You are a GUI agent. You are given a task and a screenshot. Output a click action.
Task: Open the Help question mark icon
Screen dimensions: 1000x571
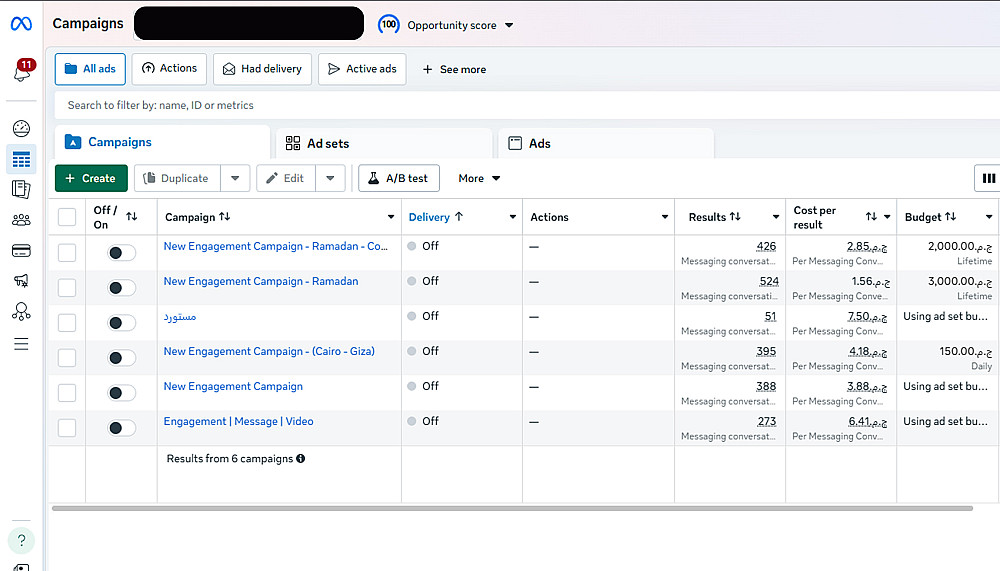pos(21,540)
